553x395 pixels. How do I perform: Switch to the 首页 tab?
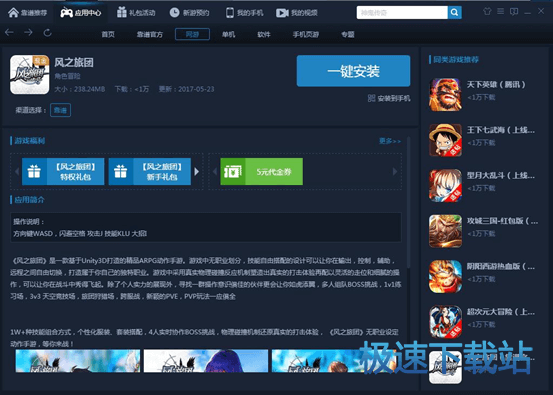coord(108,34)
